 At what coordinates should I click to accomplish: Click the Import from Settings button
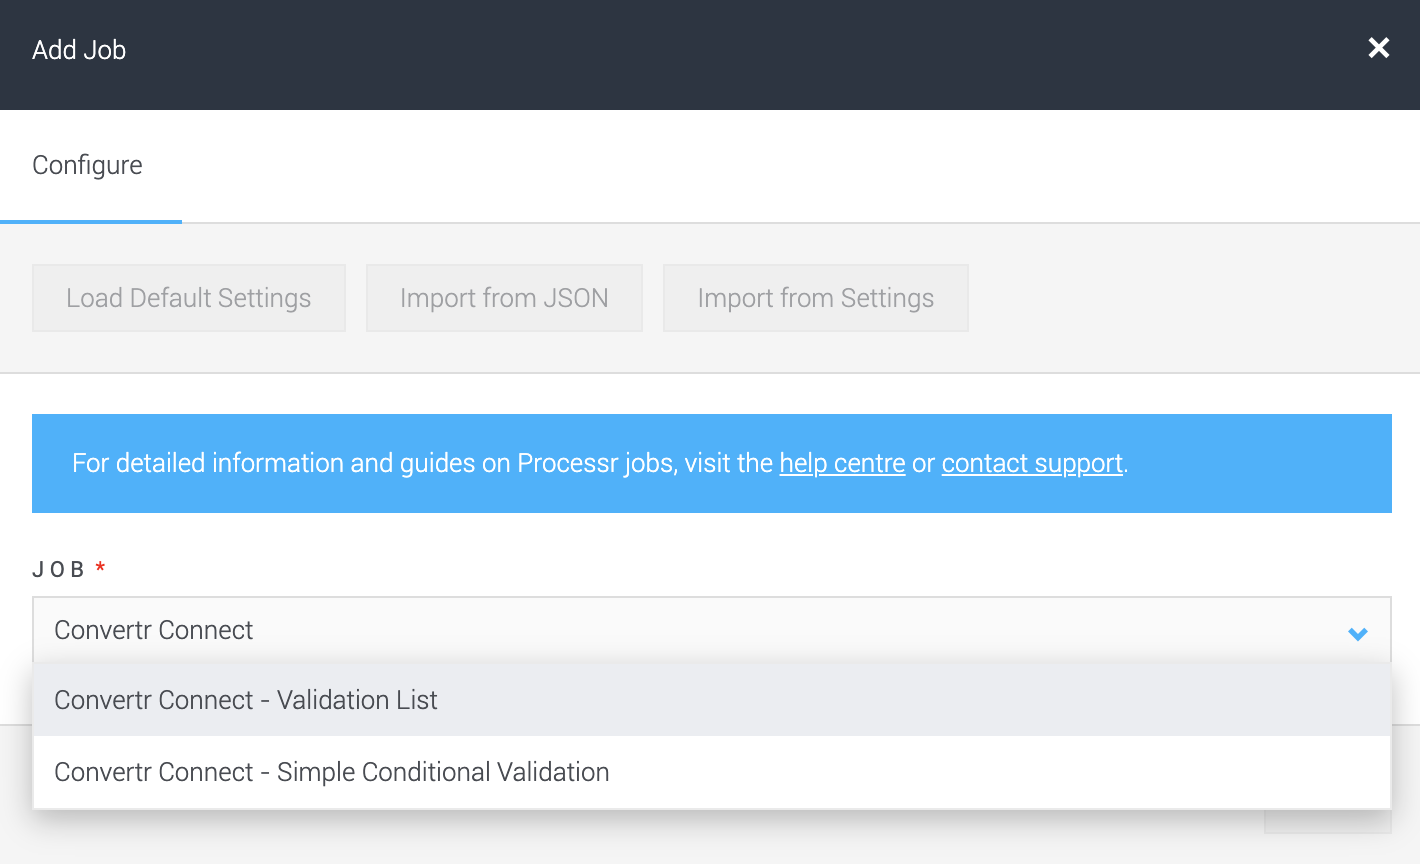coord(816,298)
